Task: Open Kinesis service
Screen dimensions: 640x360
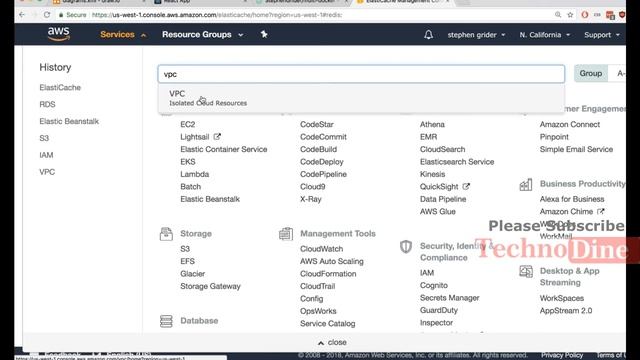Action: click(x=432, y=174)
